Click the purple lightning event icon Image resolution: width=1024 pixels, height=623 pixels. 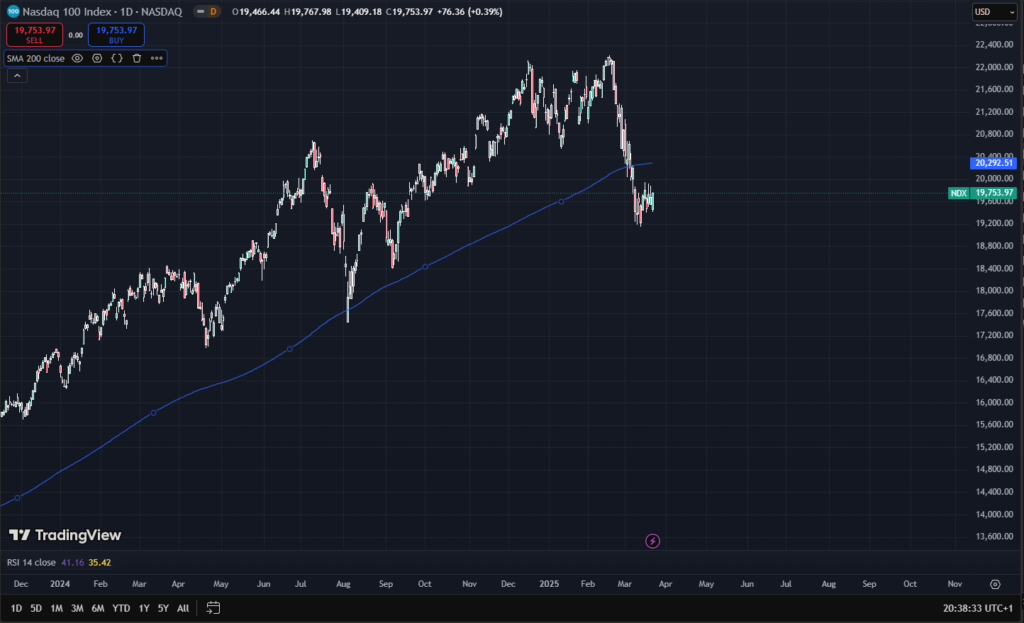click(x=652, y=541)
